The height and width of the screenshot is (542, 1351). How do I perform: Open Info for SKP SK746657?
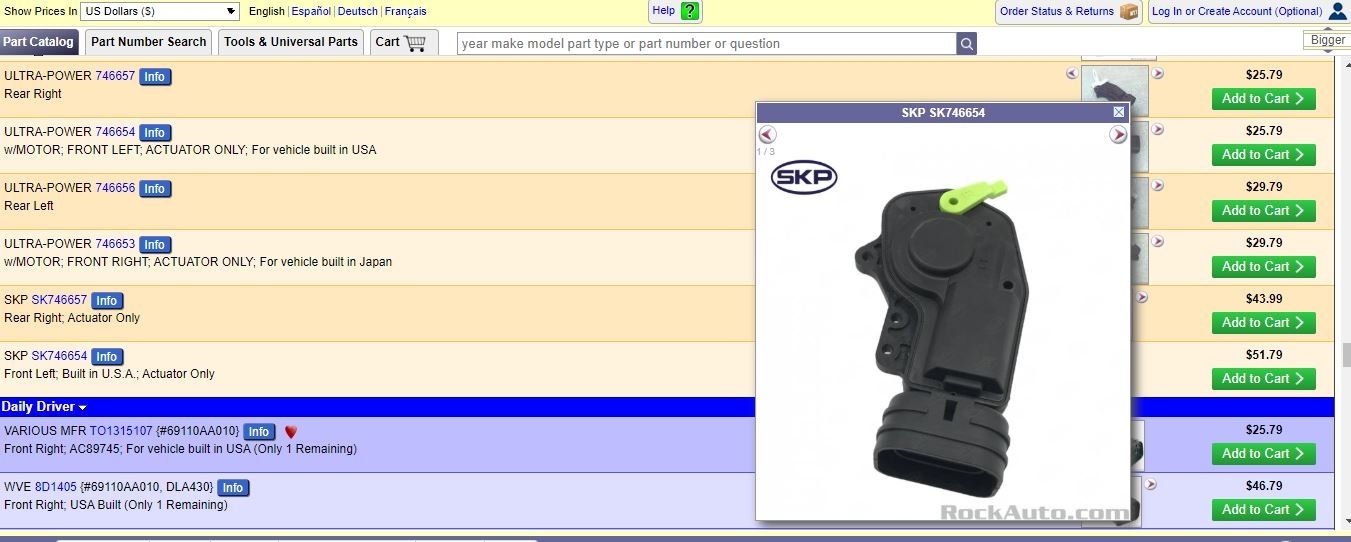[x=107, y=301]
